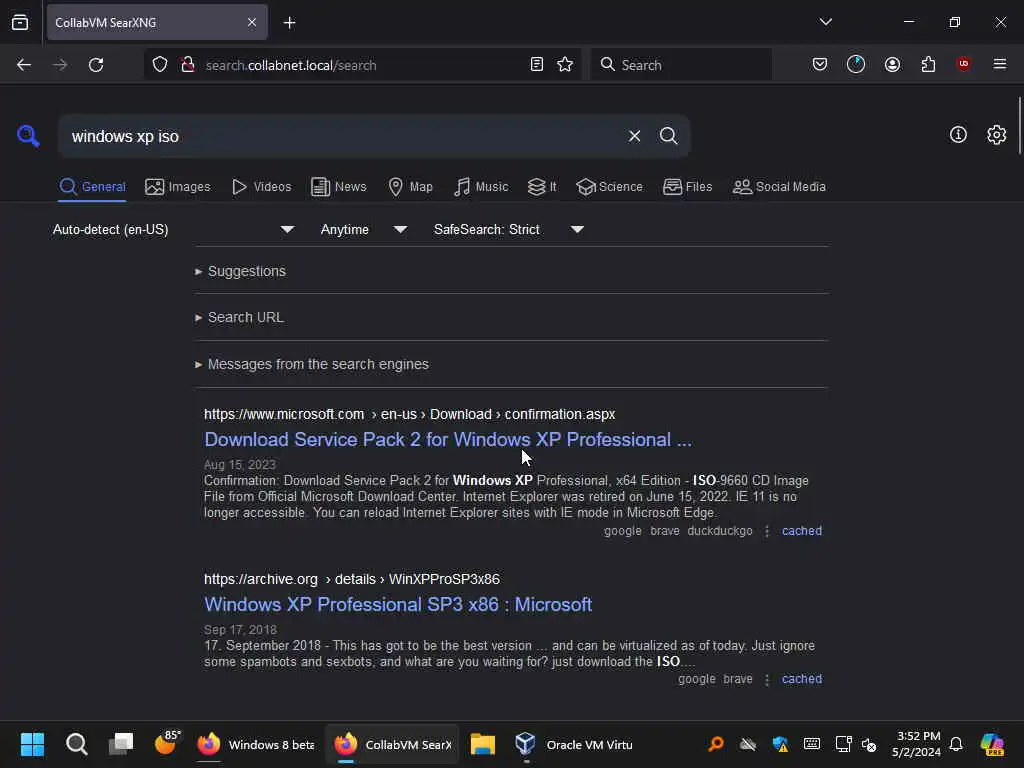Screen dimensions: 1024x768
Task: Open notifications bell icon
Action: tap(956, 744)
